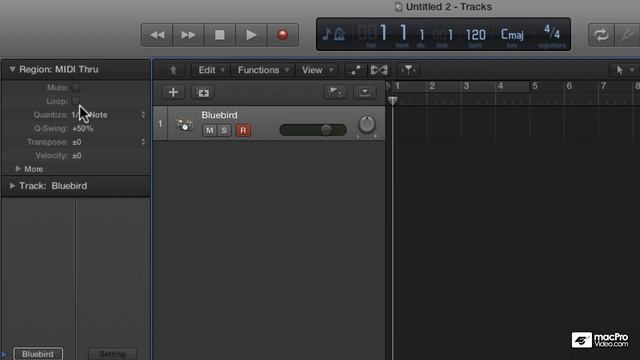
Task: Open the Quantize value popup
Action: [x=108, y=115]
